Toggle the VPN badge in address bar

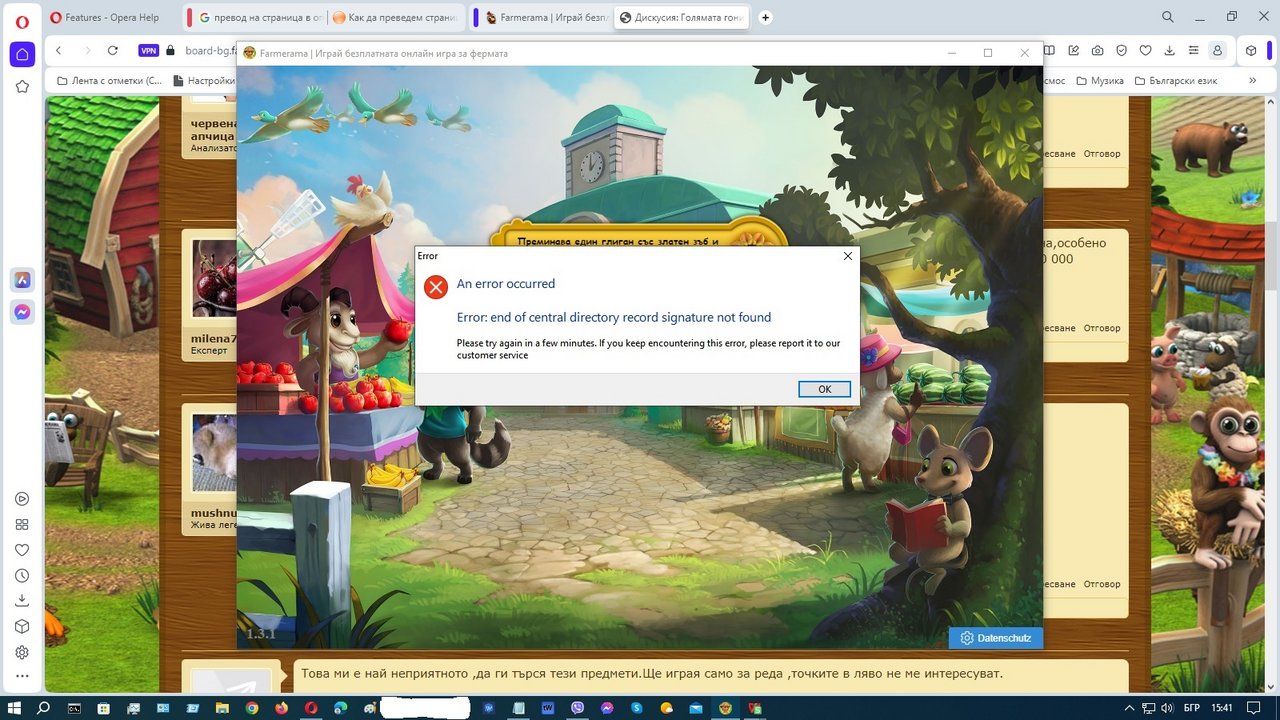coord(148,51)
